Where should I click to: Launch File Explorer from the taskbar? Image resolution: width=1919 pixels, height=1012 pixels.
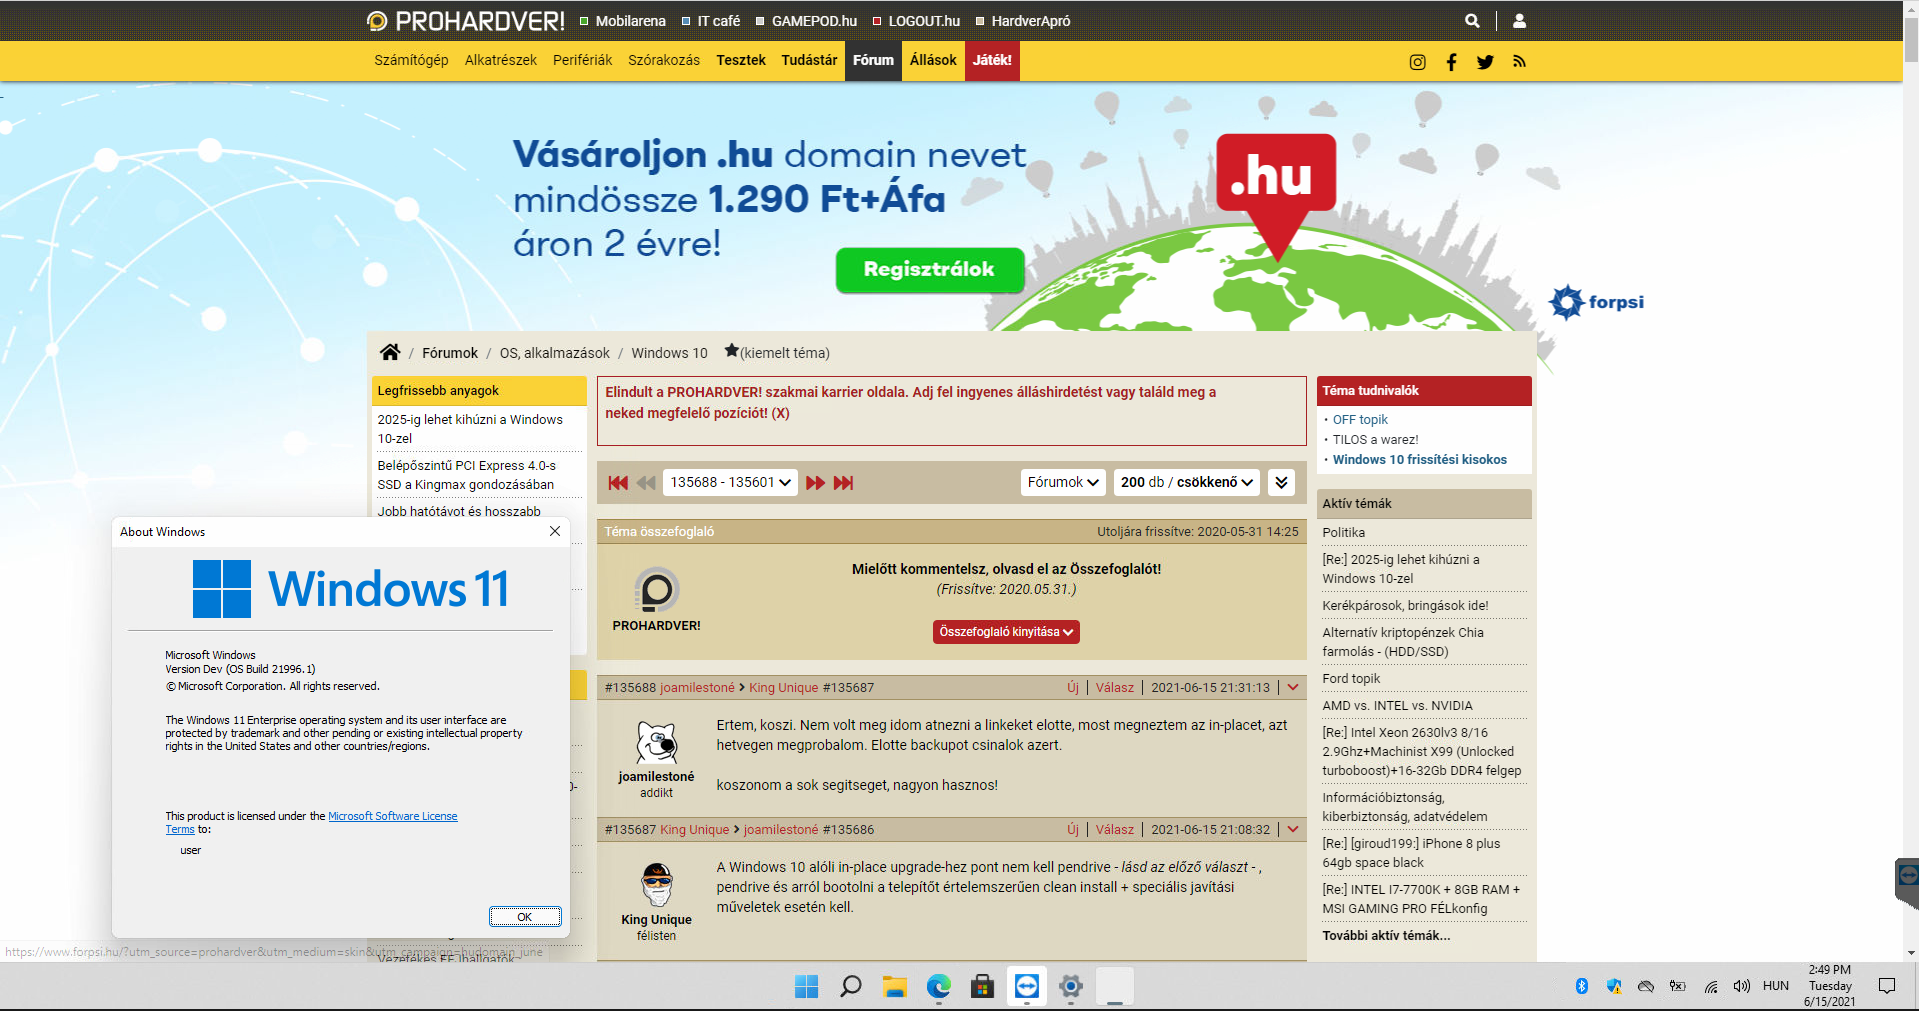pos(895,987)
